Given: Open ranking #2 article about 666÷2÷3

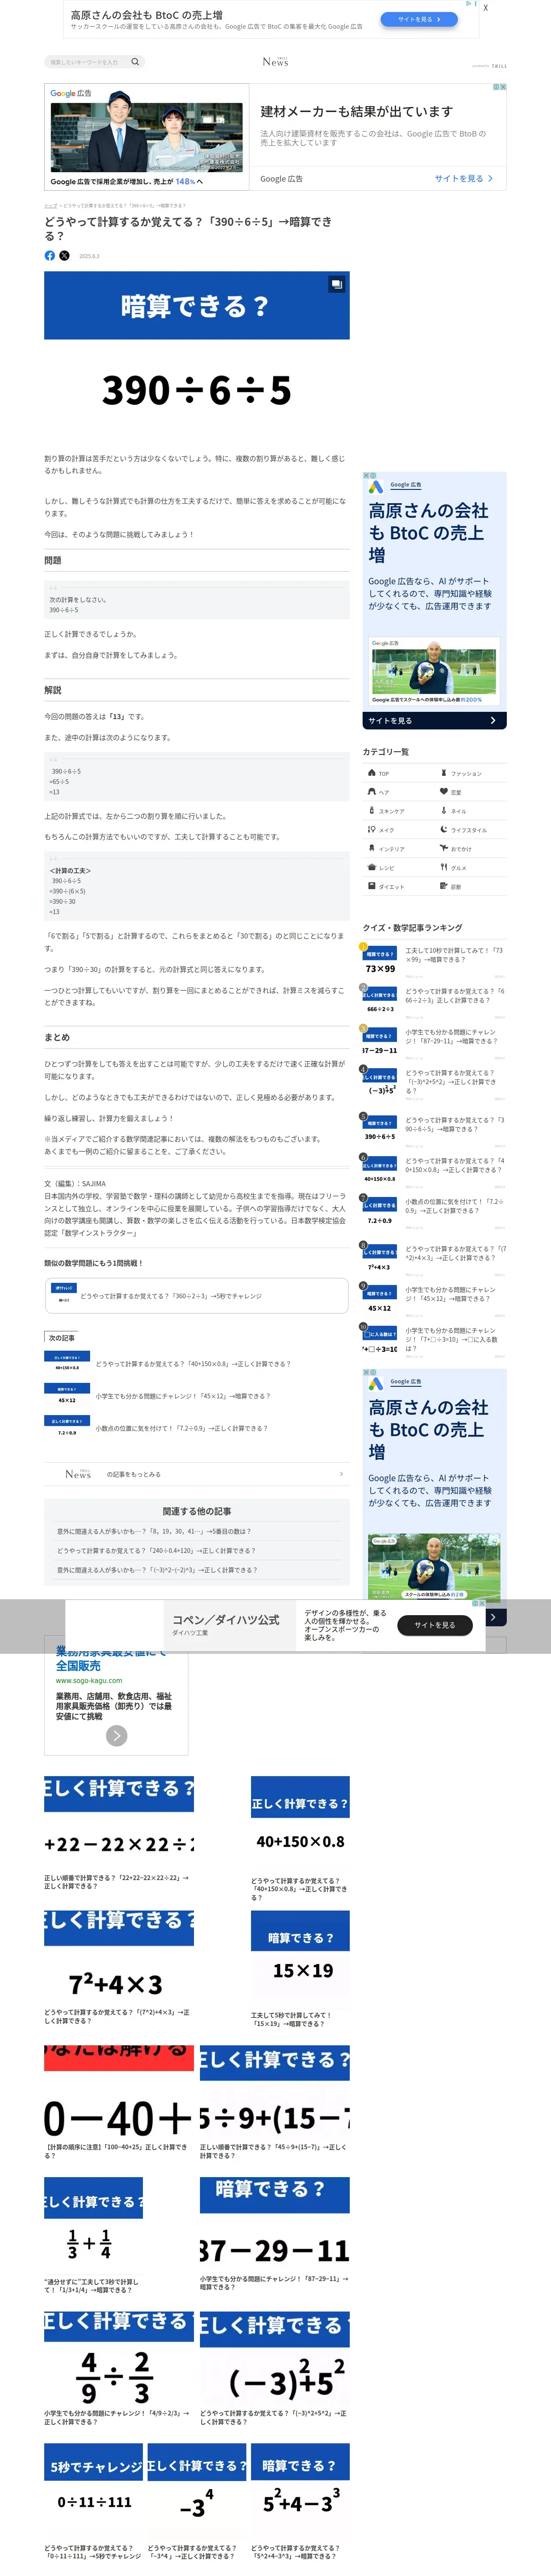Looking at the screenshot, I should click(455, 996).
